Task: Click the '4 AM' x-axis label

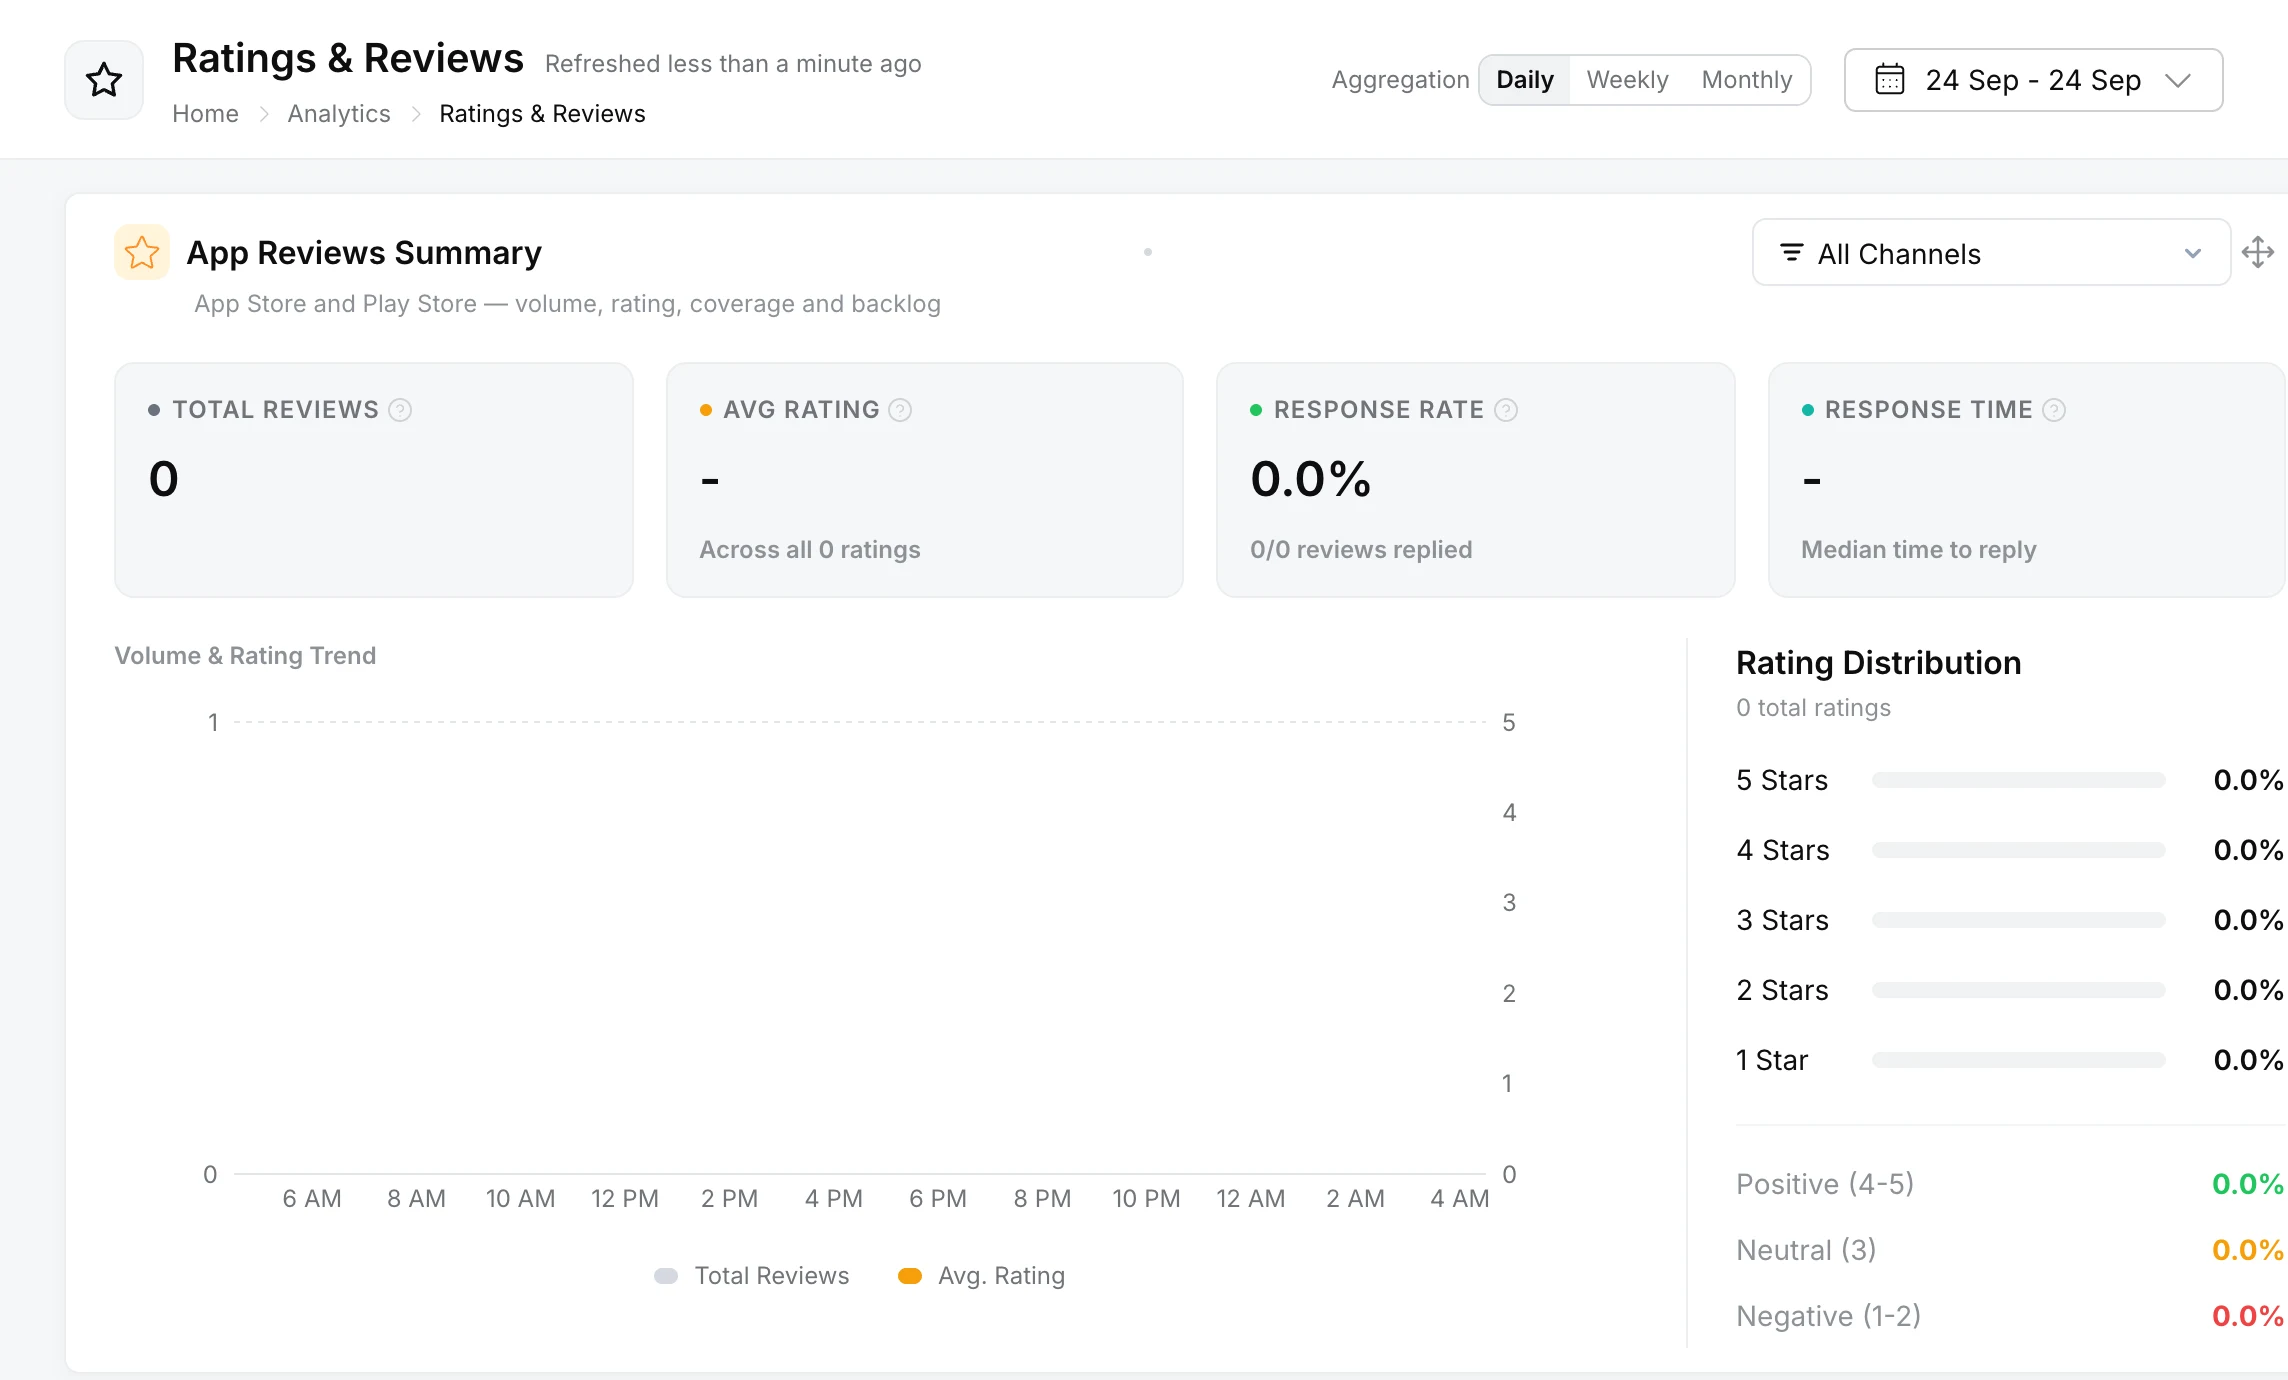Action: click(1459, 1199)
